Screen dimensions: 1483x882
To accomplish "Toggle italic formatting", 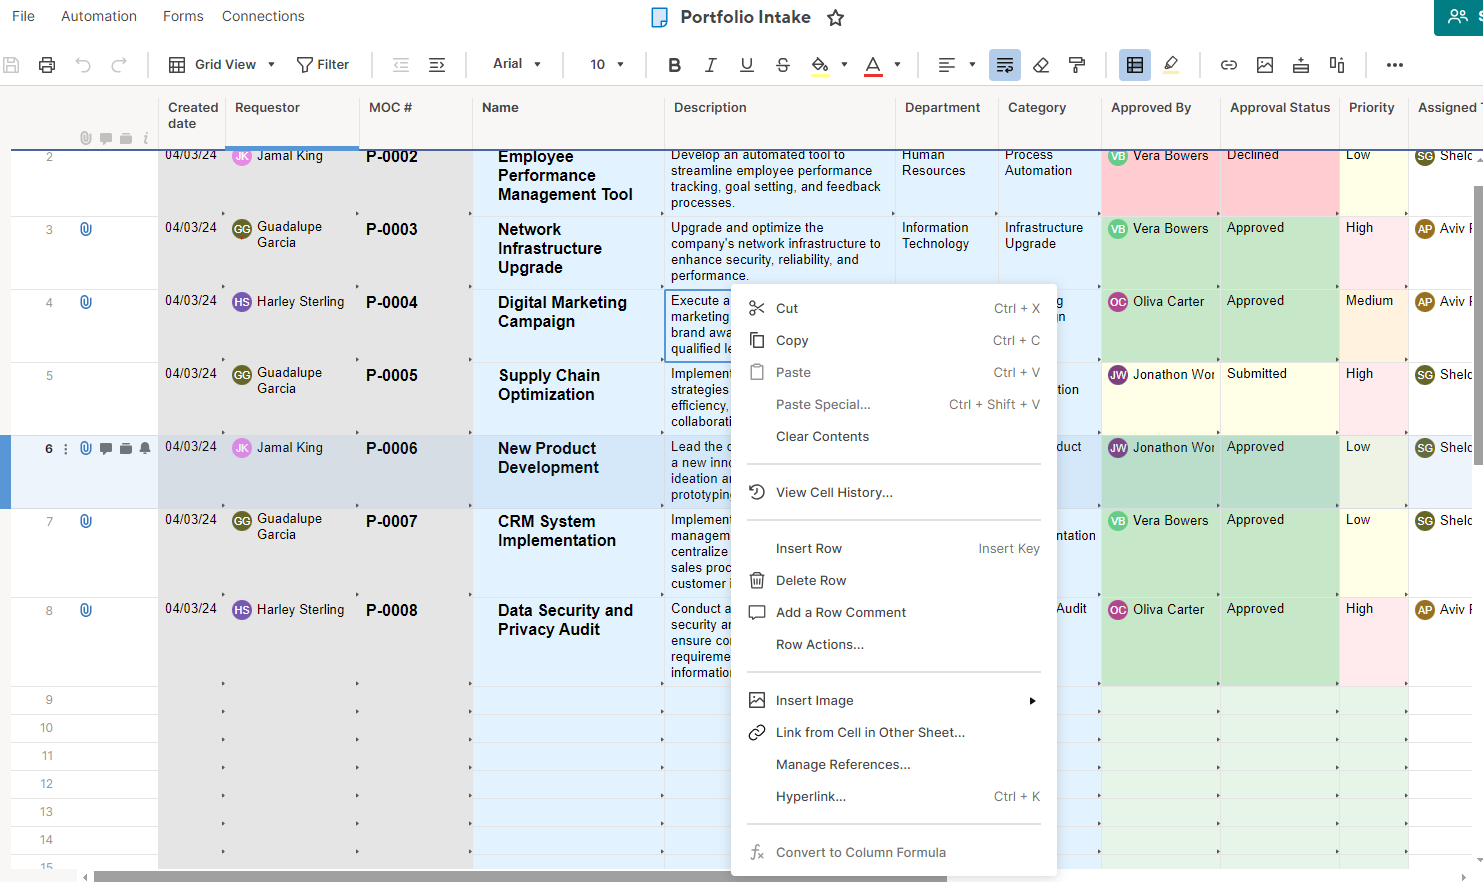I will [x=710, y=65].
